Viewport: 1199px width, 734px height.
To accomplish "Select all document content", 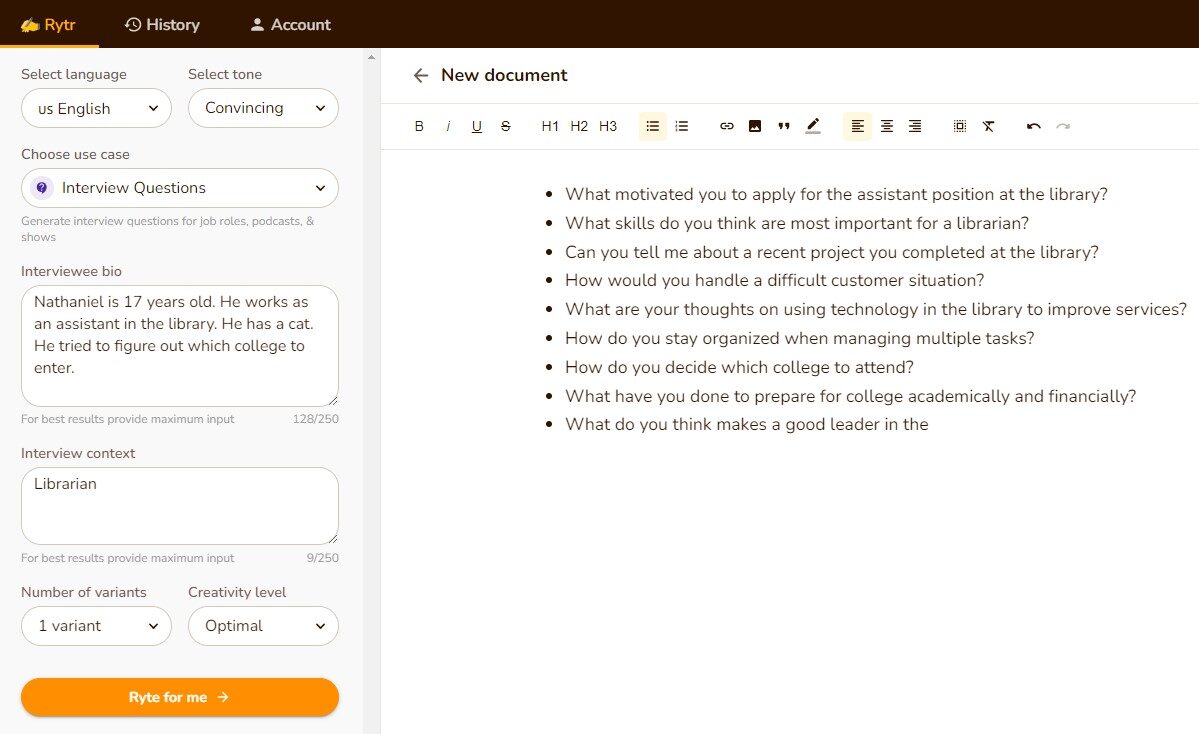I will click(959, 126).
